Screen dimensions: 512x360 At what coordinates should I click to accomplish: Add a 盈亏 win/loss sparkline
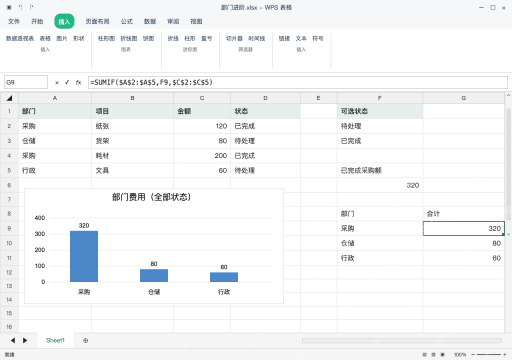coord(206,39)
